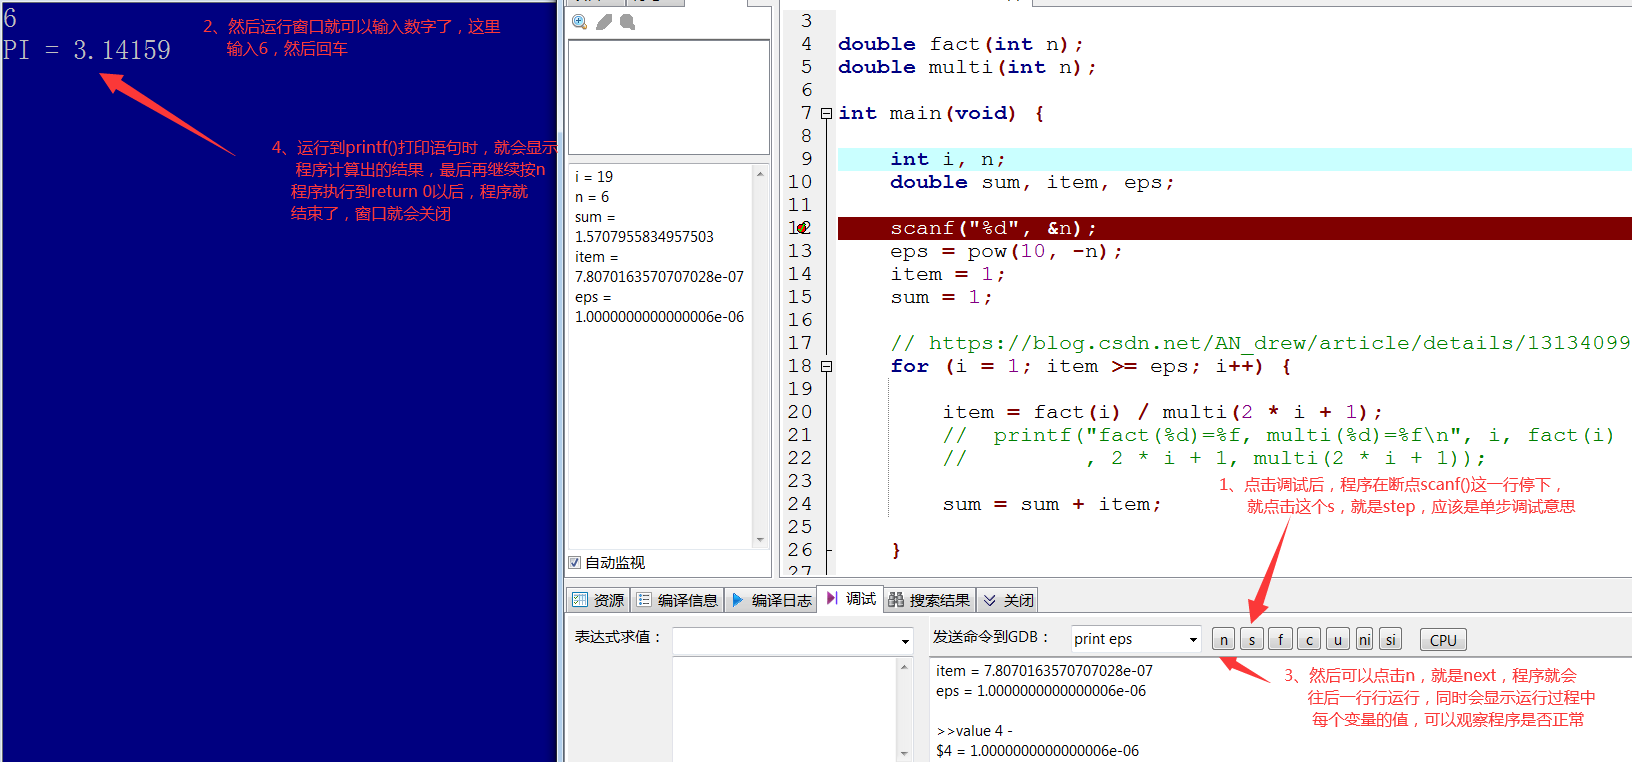Click the 'sum = sum + item;' code line
Screen dimensions: 1632x762
tap(1051, 504)
